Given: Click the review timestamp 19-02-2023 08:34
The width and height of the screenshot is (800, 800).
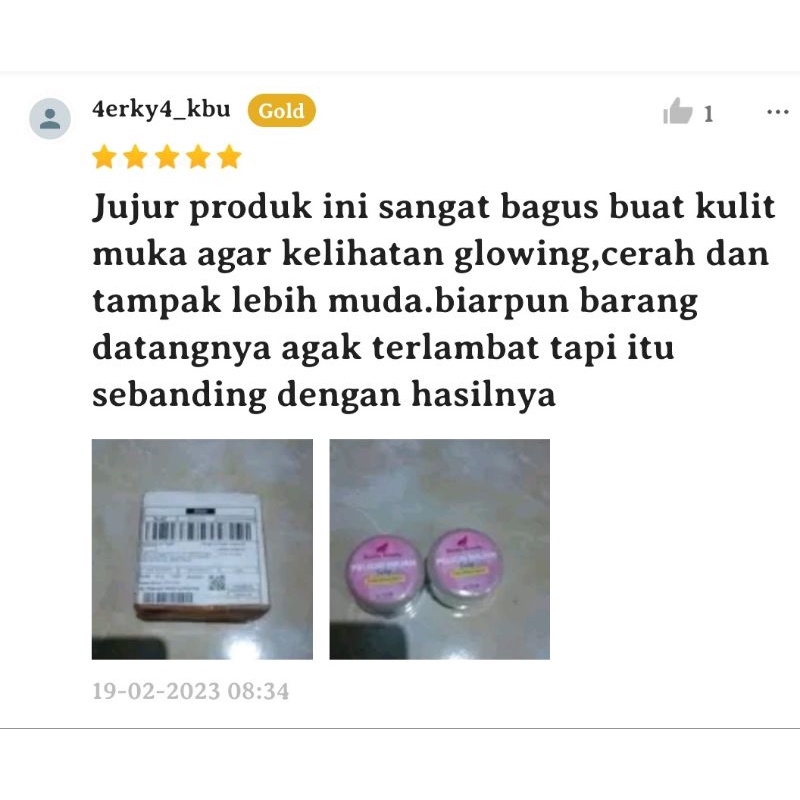Looking at the screenshot, I should tap(191, 691).
